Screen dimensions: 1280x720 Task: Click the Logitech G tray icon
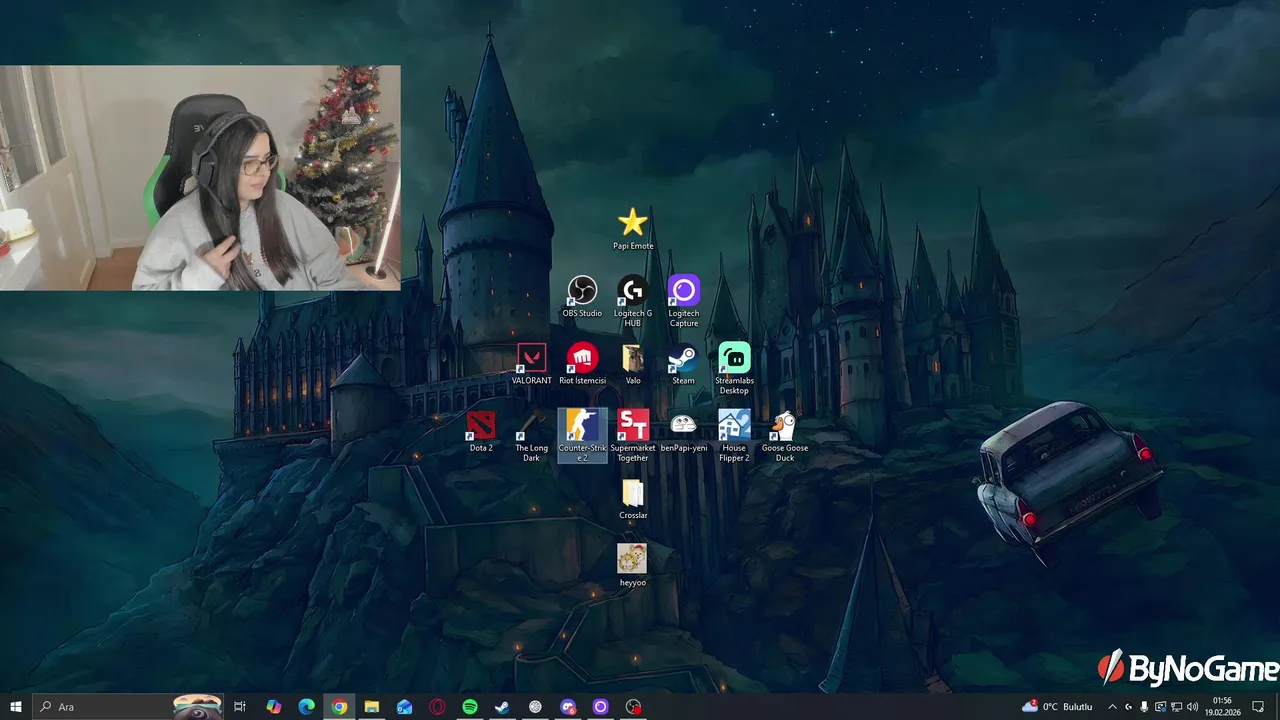tap(1128, 707)
